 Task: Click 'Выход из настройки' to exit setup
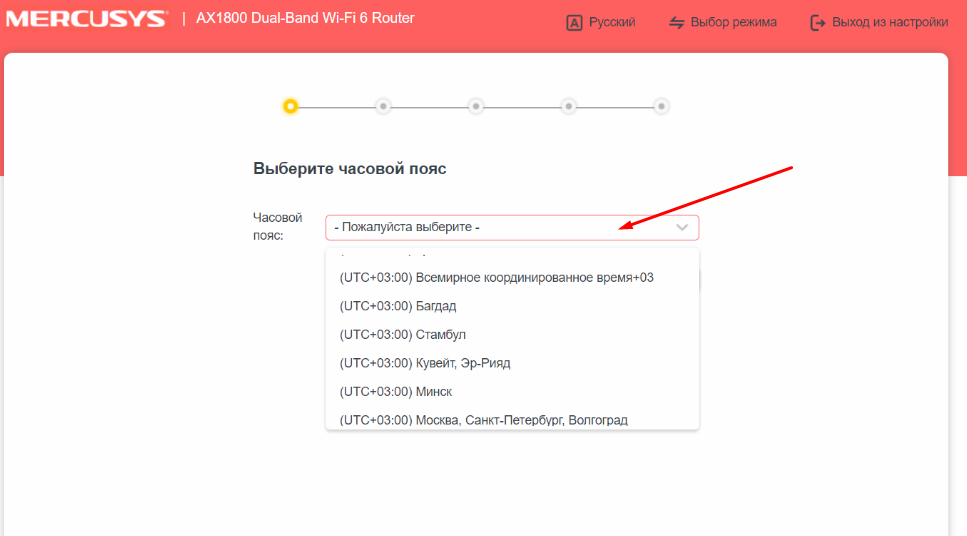(890, 22)
